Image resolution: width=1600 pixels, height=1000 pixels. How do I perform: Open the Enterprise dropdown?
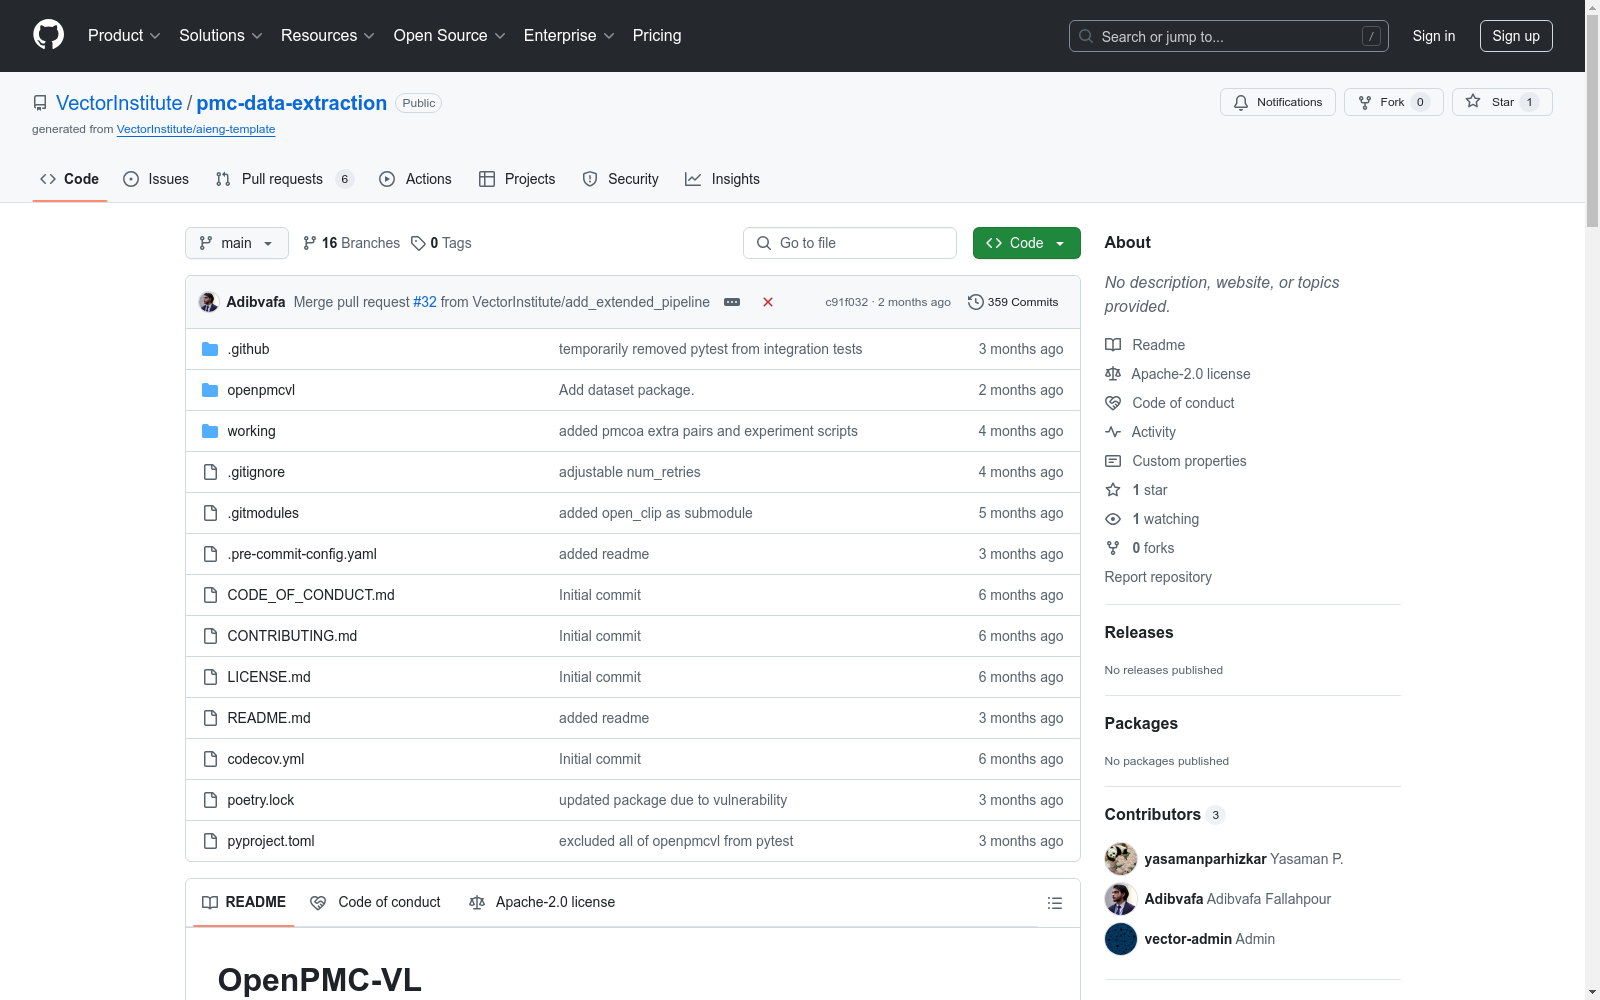tap(569, 36)
